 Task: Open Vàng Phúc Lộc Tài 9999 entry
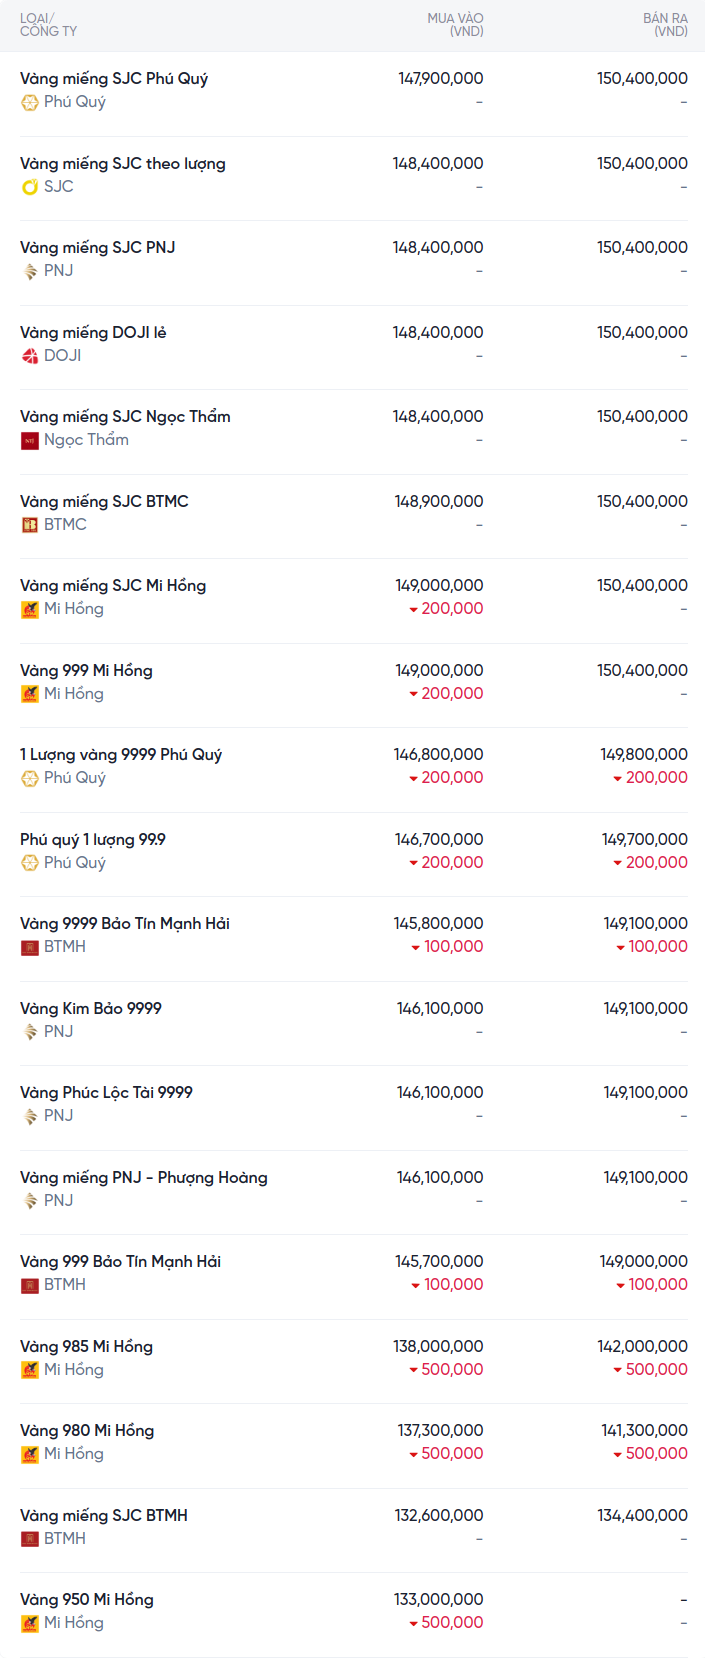click(106, 1093)
